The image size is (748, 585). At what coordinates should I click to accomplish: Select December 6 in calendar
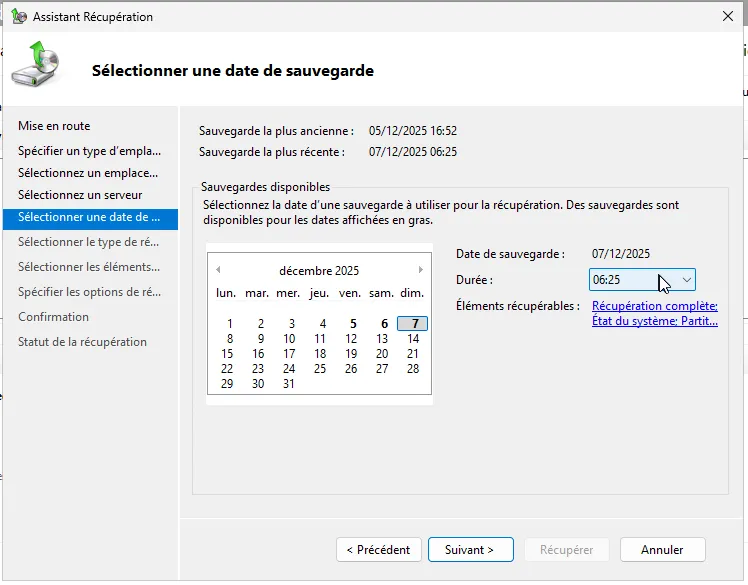point(383,324)
